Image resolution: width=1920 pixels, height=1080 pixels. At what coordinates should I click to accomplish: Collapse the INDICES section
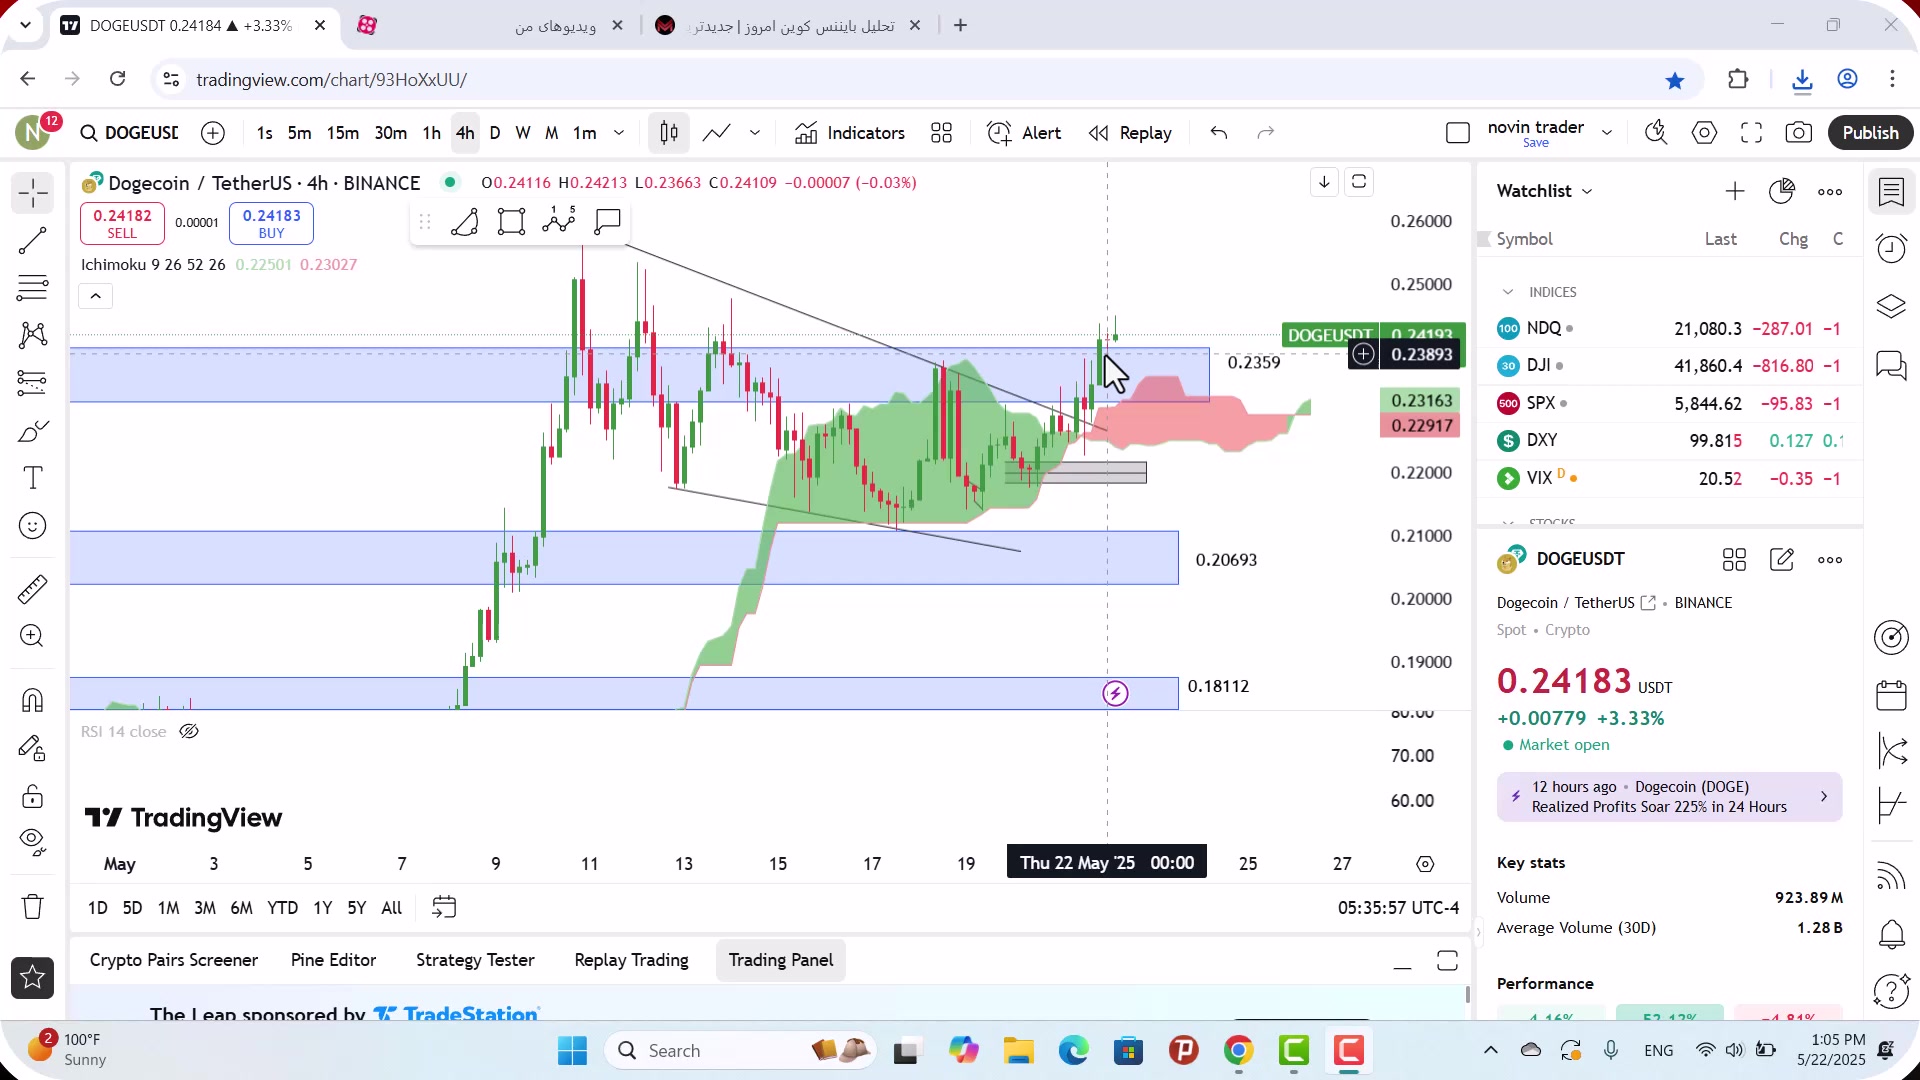[1508, 292]
